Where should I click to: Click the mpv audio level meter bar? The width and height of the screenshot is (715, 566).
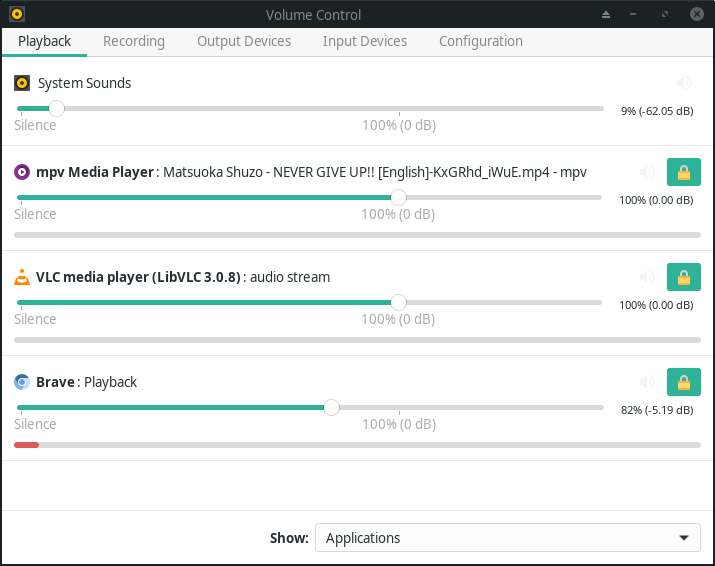(358, 235)
